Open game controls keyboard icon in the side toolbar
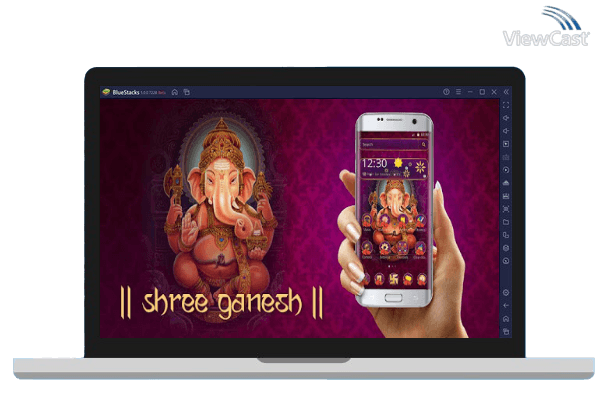This screenshot has width=602, height=414. [x=506, y=157]
